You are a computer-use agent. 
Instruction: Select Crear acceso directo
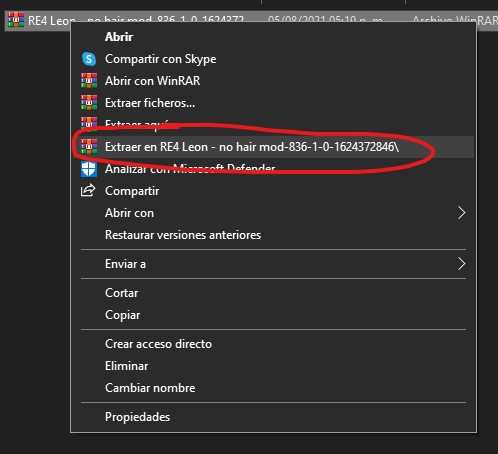click(158, 344)
